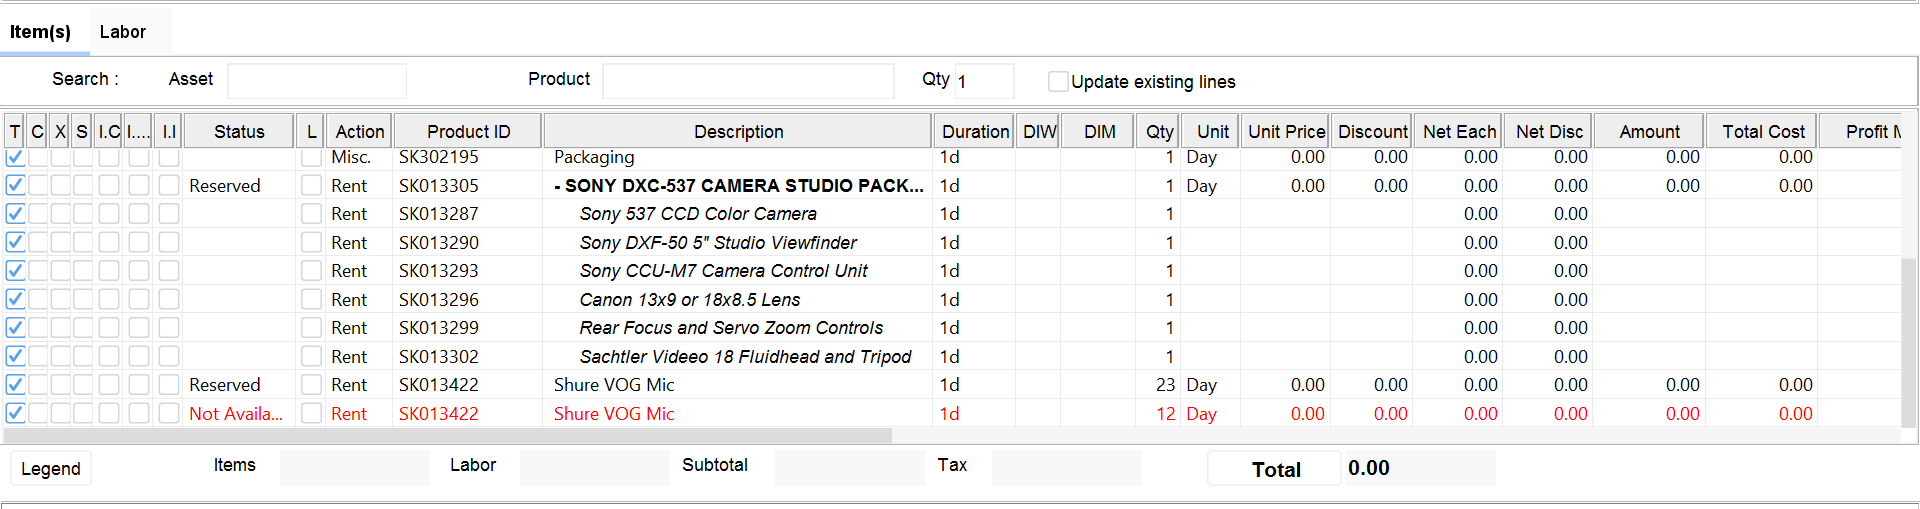Enable Update existing lines checkbox

tap(1057, 82)
